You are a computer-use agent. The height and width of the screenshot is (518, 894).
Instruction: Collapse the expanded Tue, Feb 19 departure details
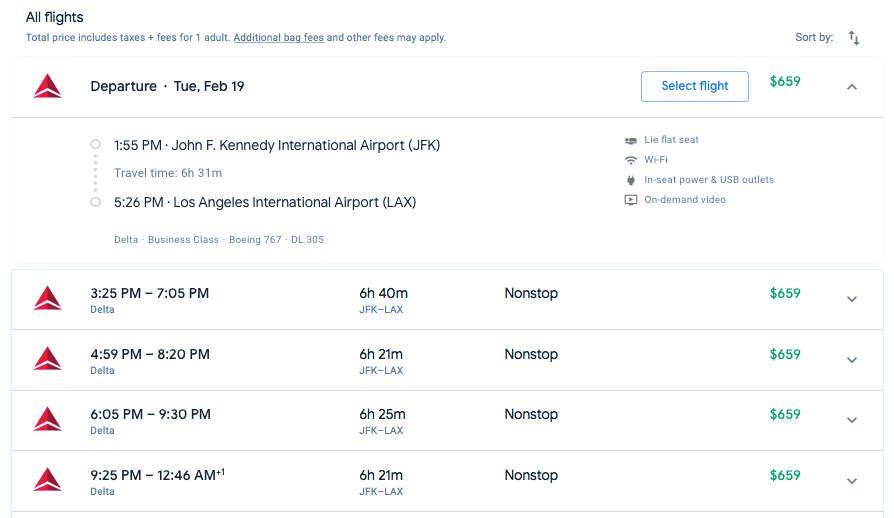[x=852, y=87]
